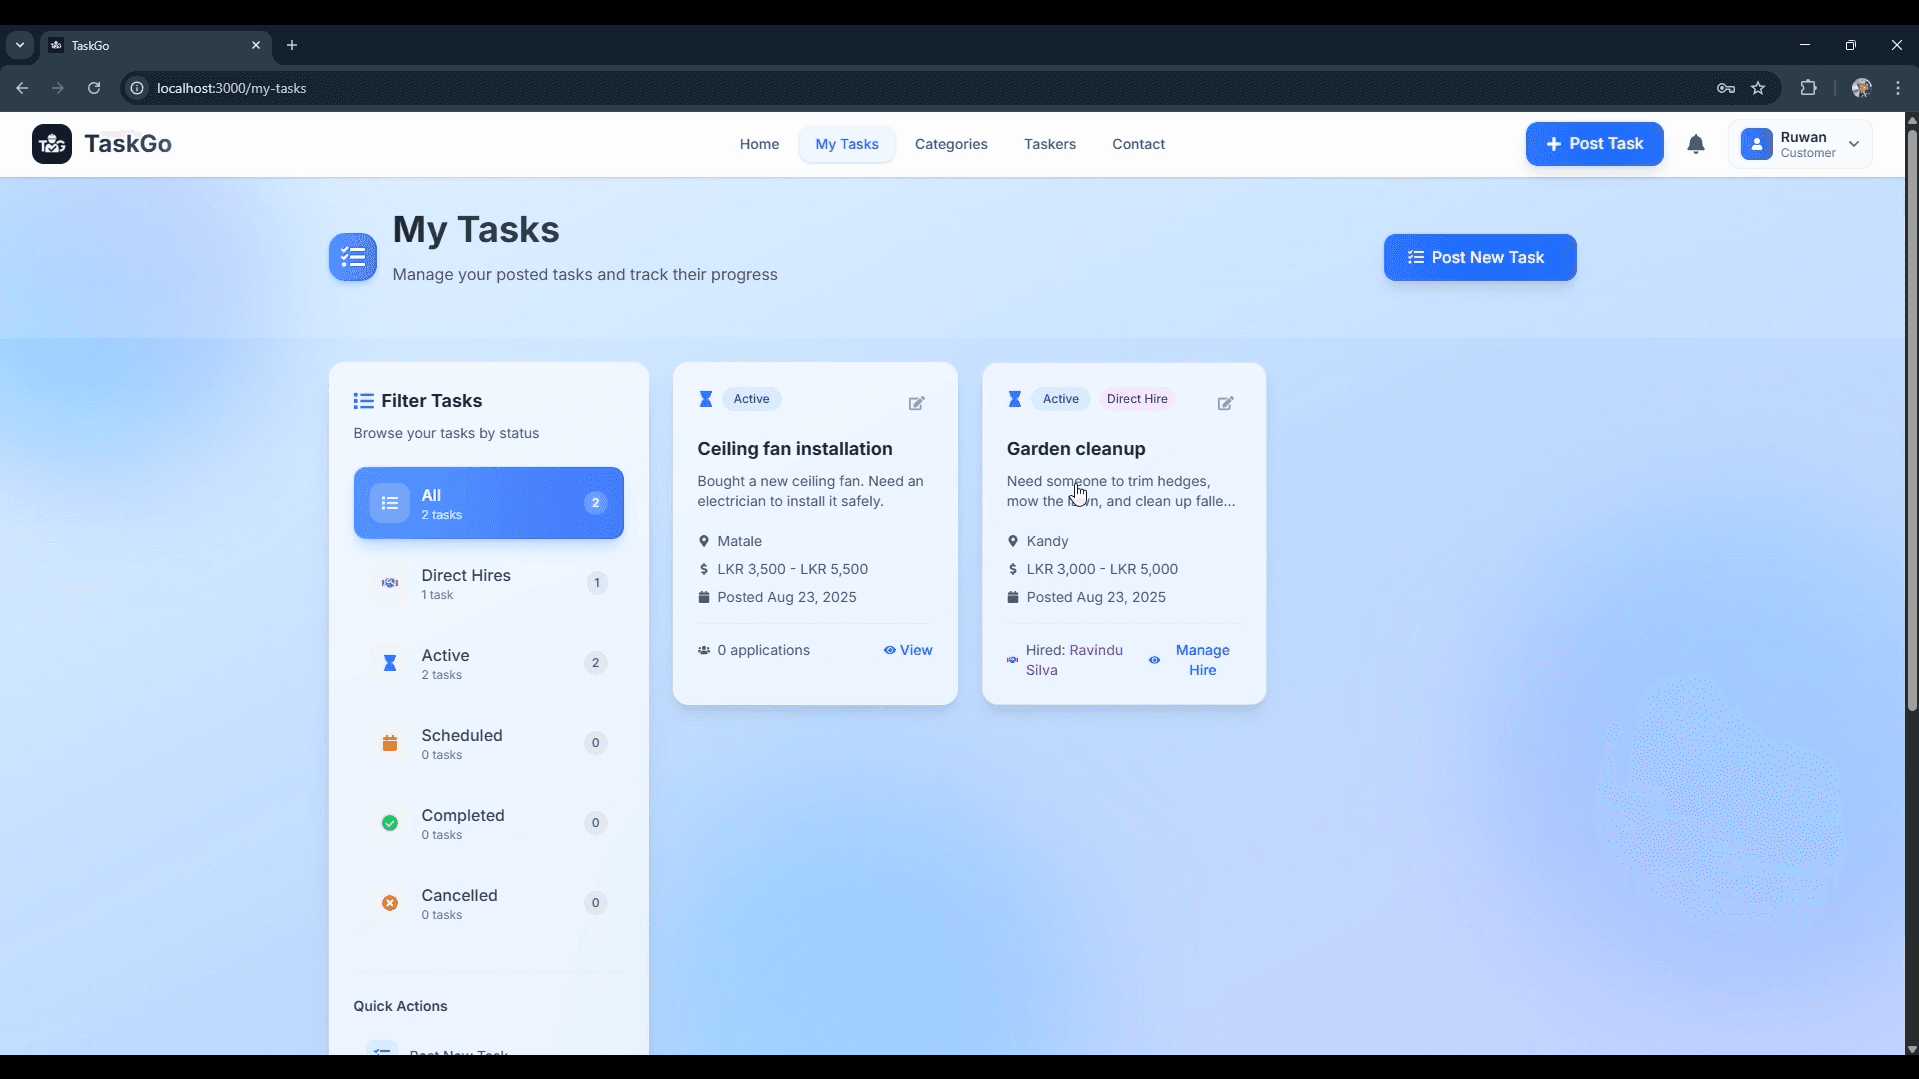This screenshot has height=1079, width=1919.
Task: Open the browser tab search dropdown
Action: point(20,45)
